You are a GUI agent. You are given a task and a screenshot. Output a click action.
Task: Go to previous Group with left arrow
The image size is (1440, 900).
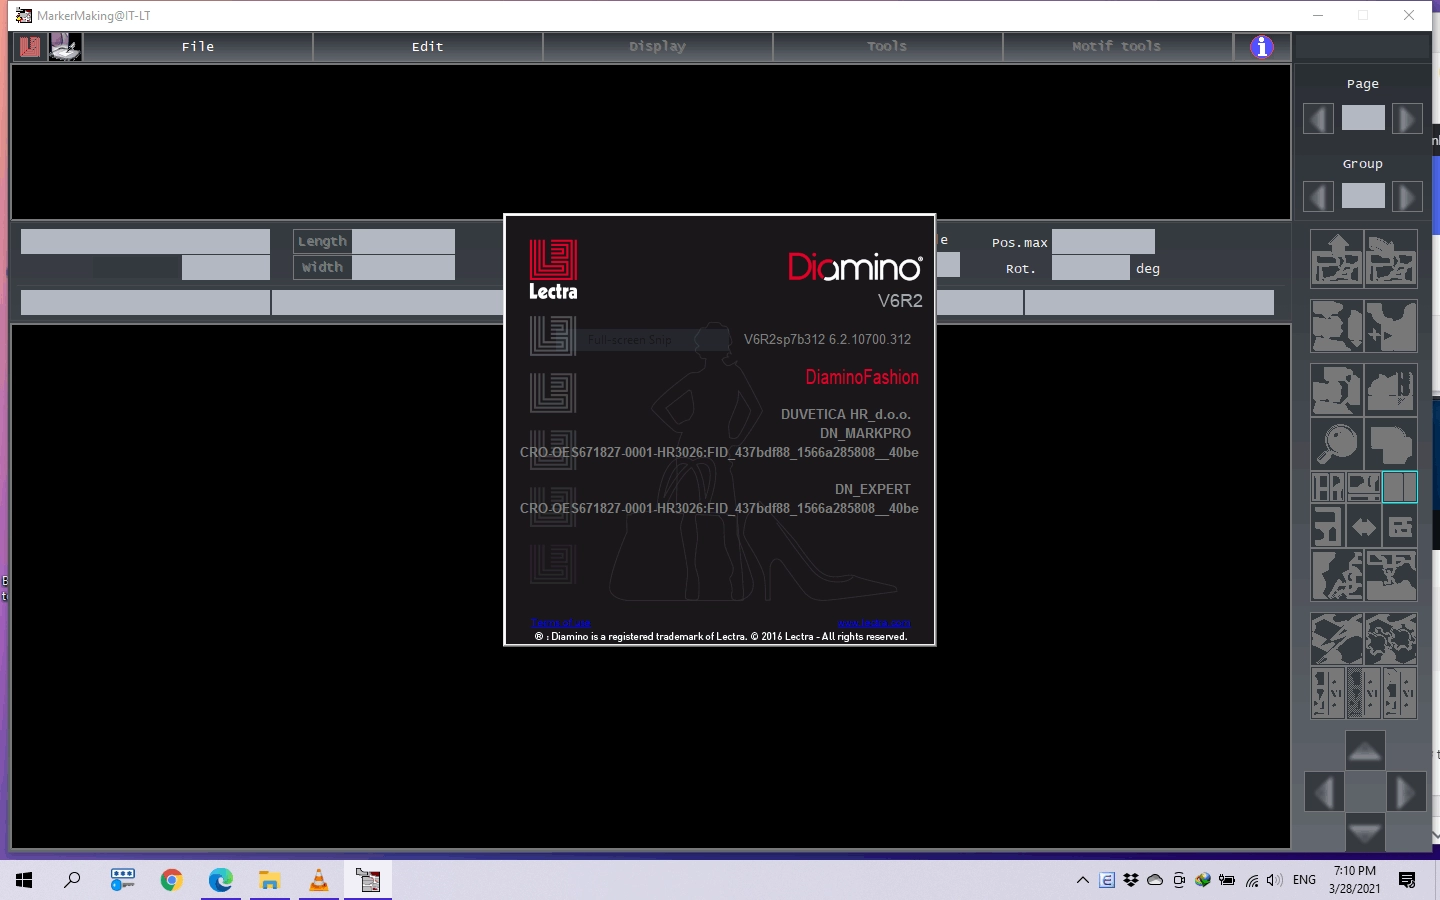click(x=1318, y=196)
